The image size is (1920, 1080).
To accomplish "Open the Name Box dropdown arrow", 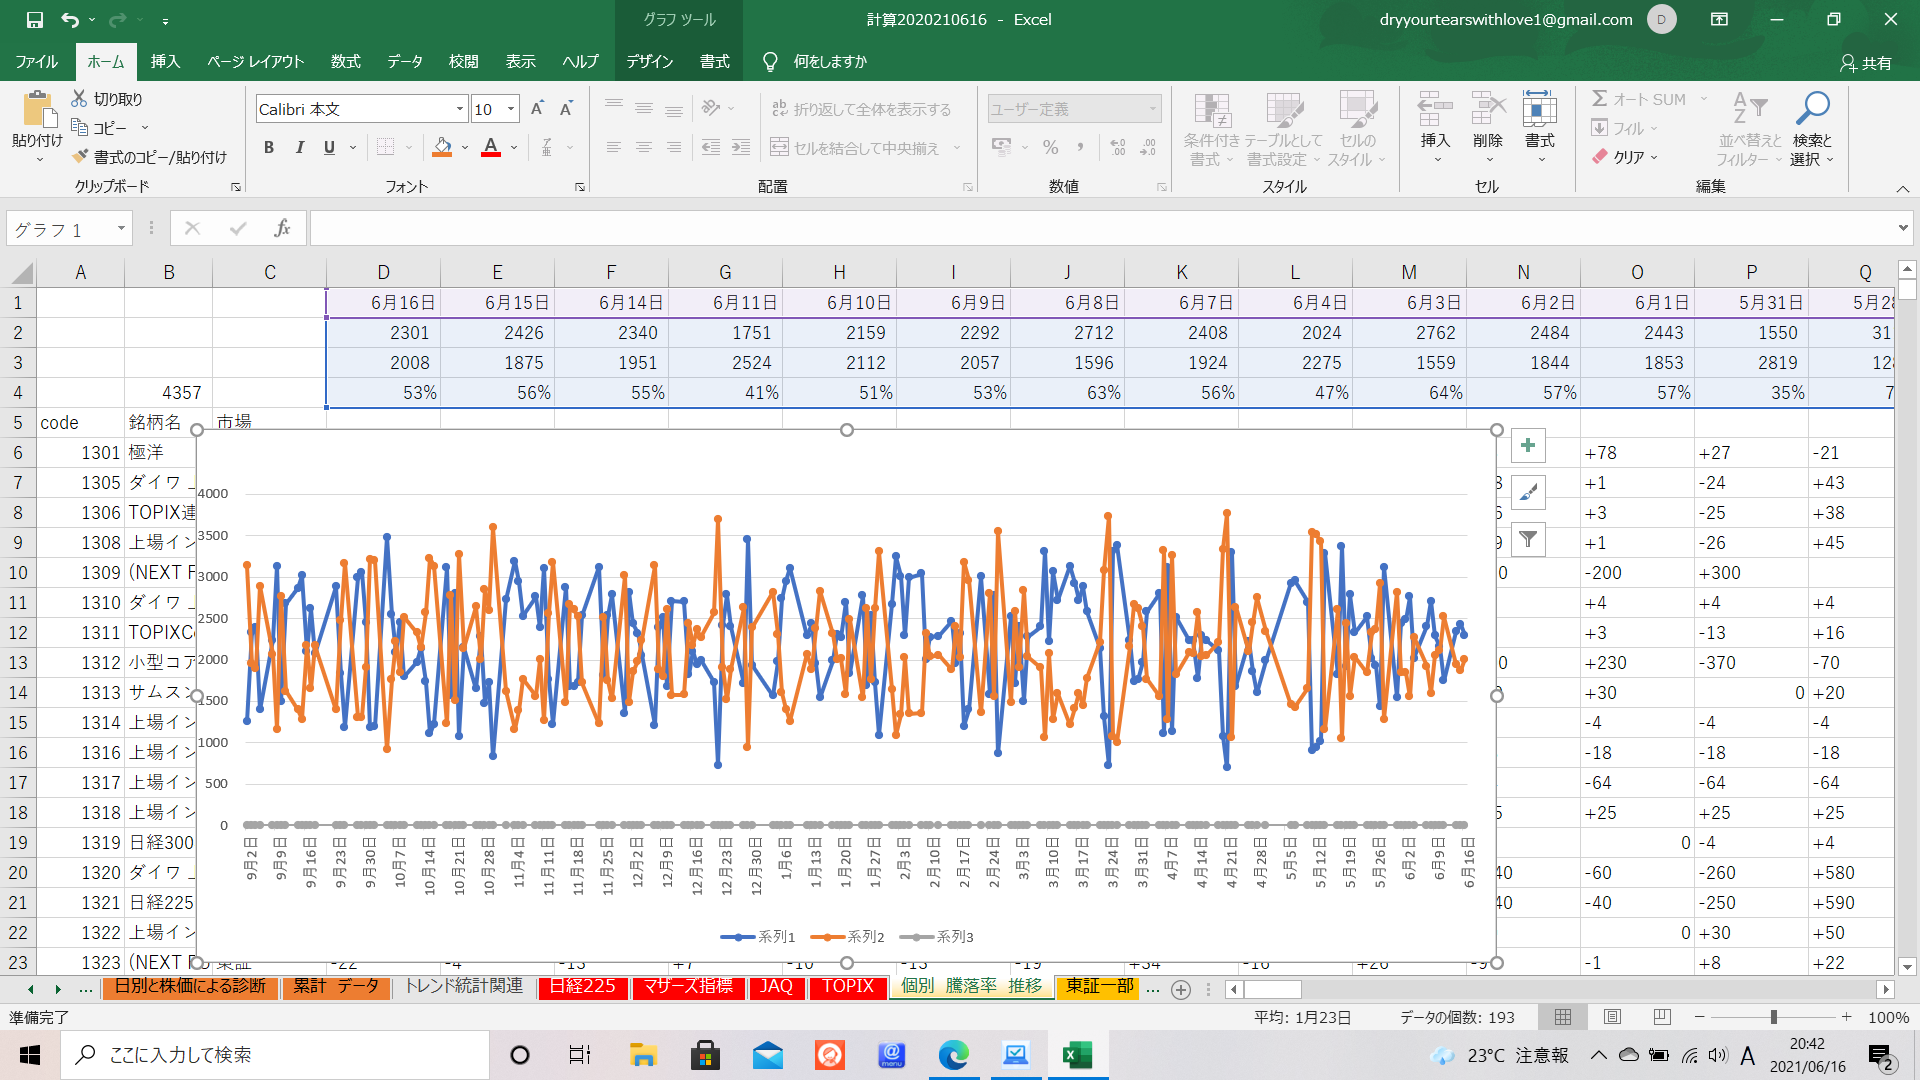I will pos(121,229).
